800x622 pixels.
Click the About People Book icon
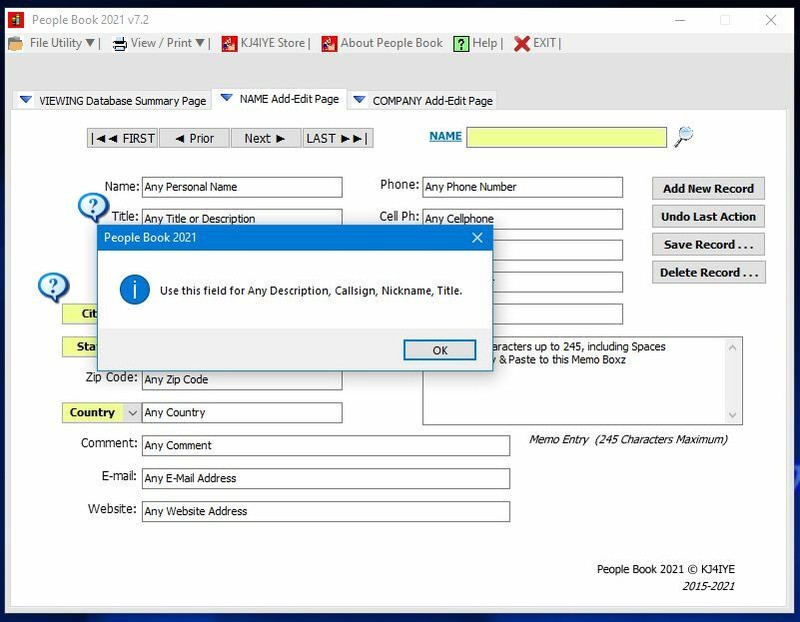[329, 44]
